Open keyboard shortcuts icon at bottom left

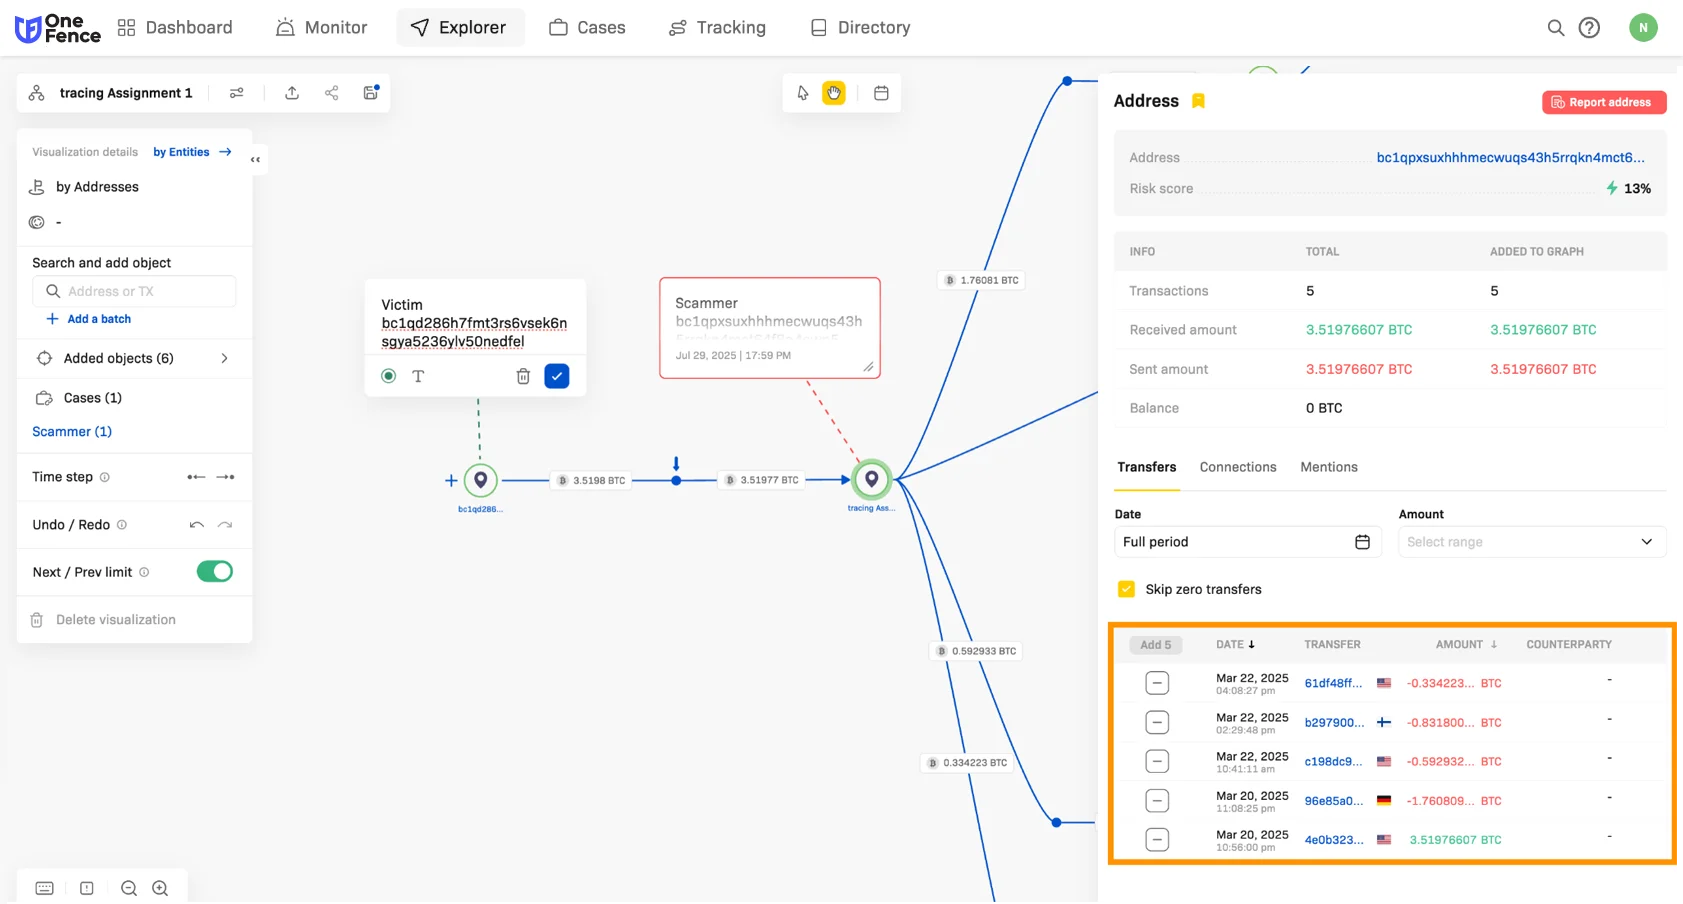[45, 888]
